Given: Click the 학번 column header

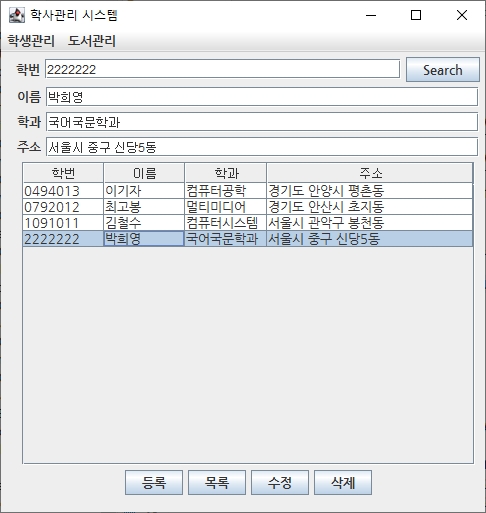Looking at the screenshot, I should click(63, 173).
